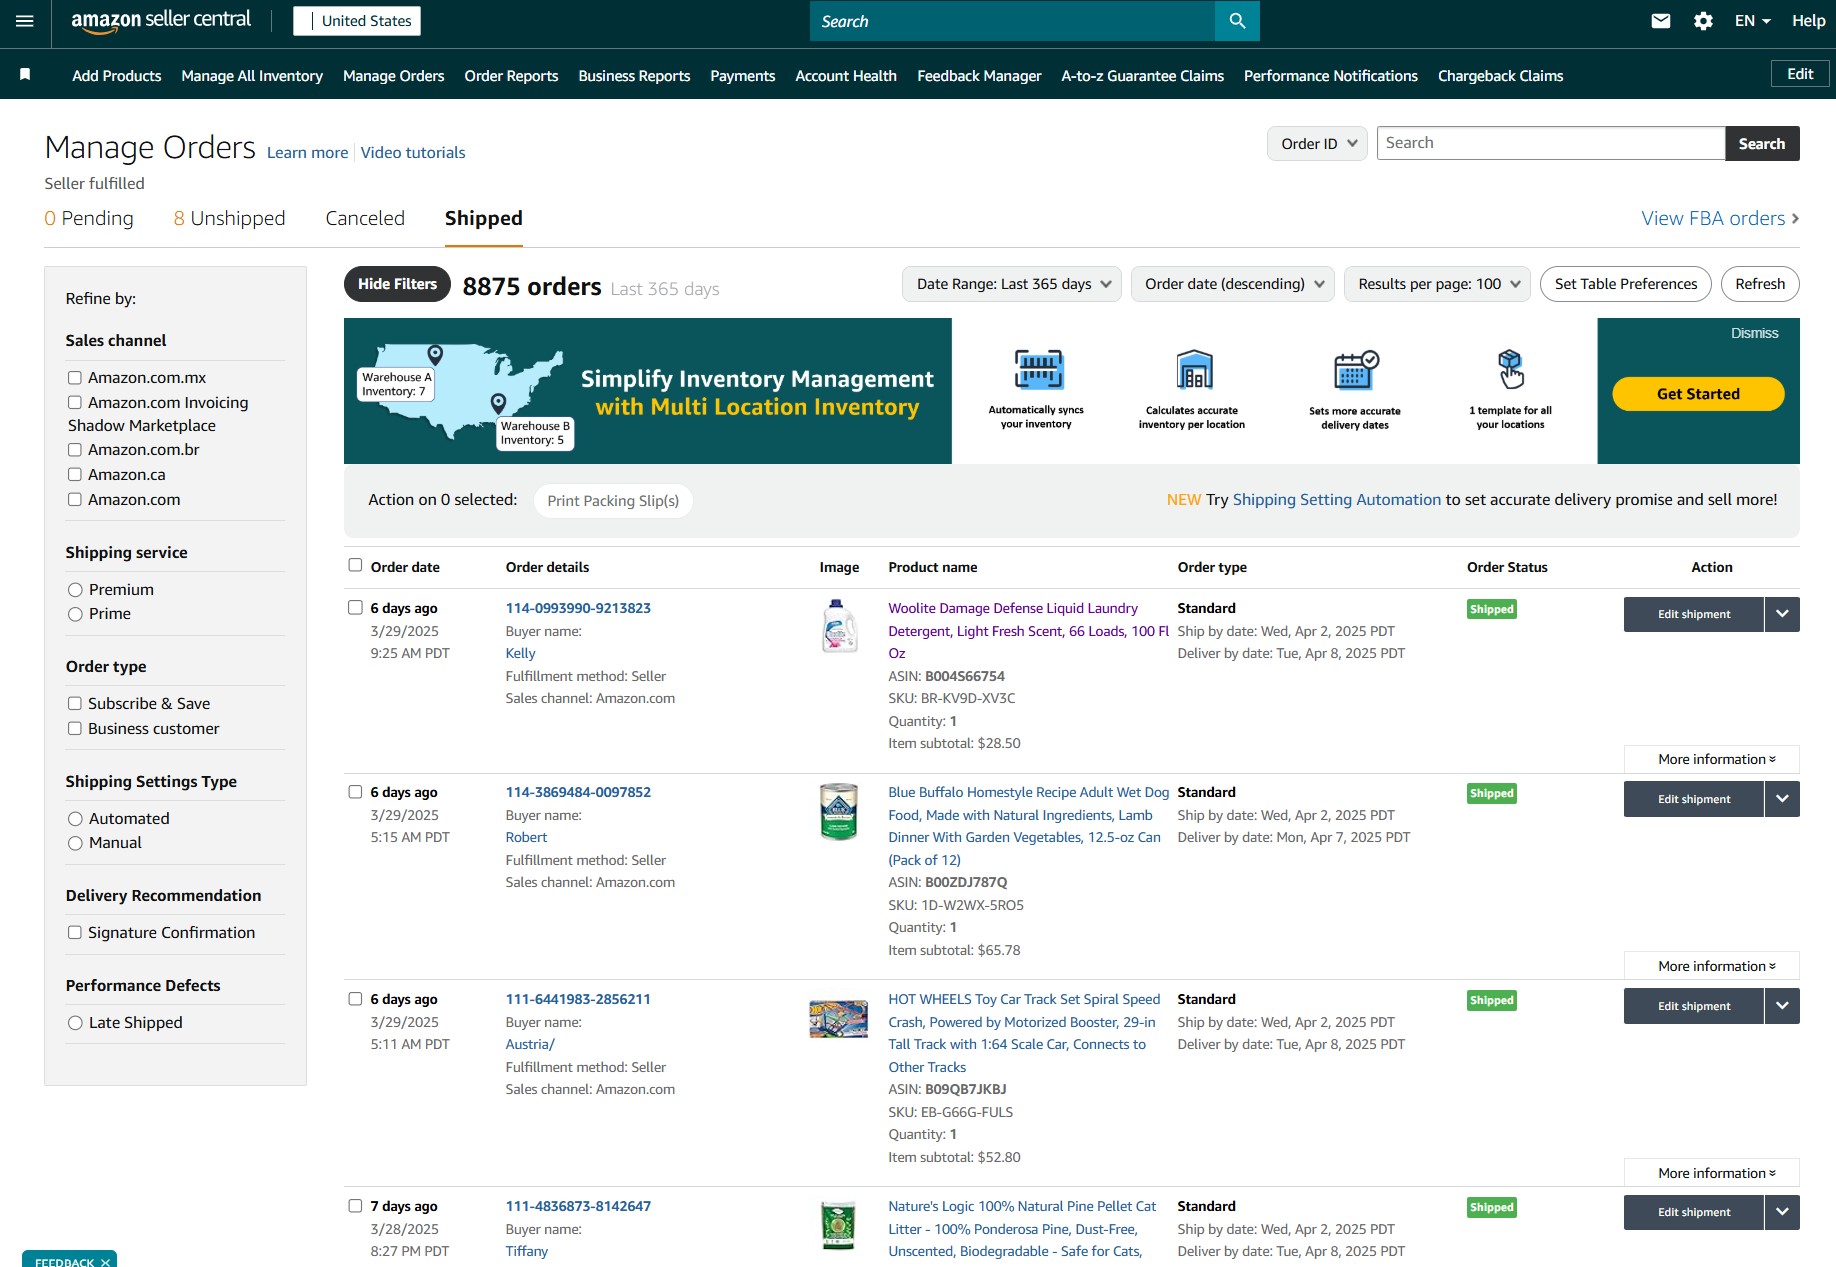Open the Manage All Inventory menu

click(252, 76)
